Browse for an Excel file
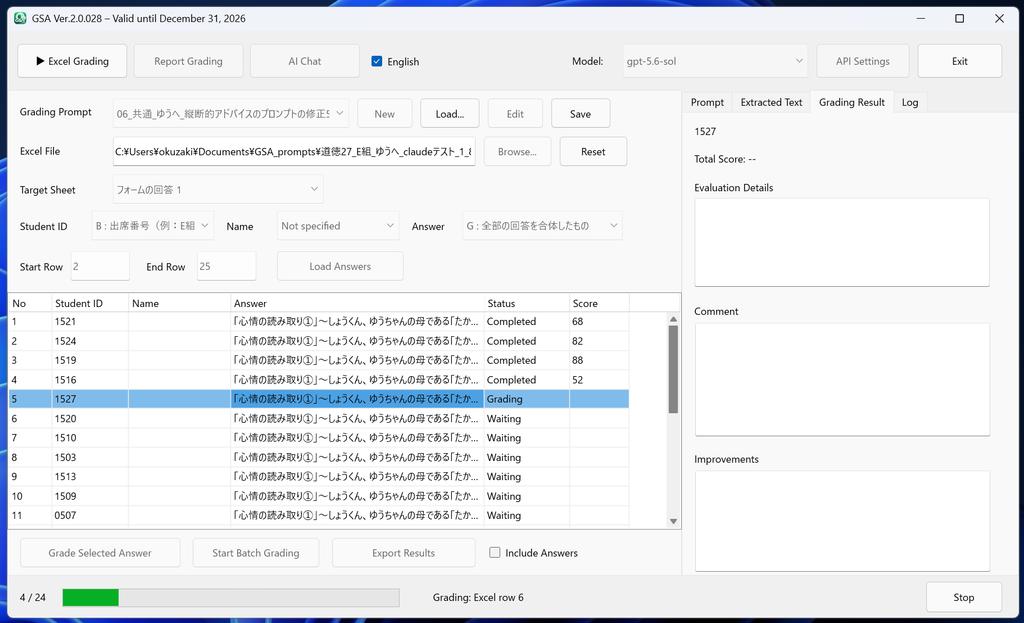 click(517, 152)
